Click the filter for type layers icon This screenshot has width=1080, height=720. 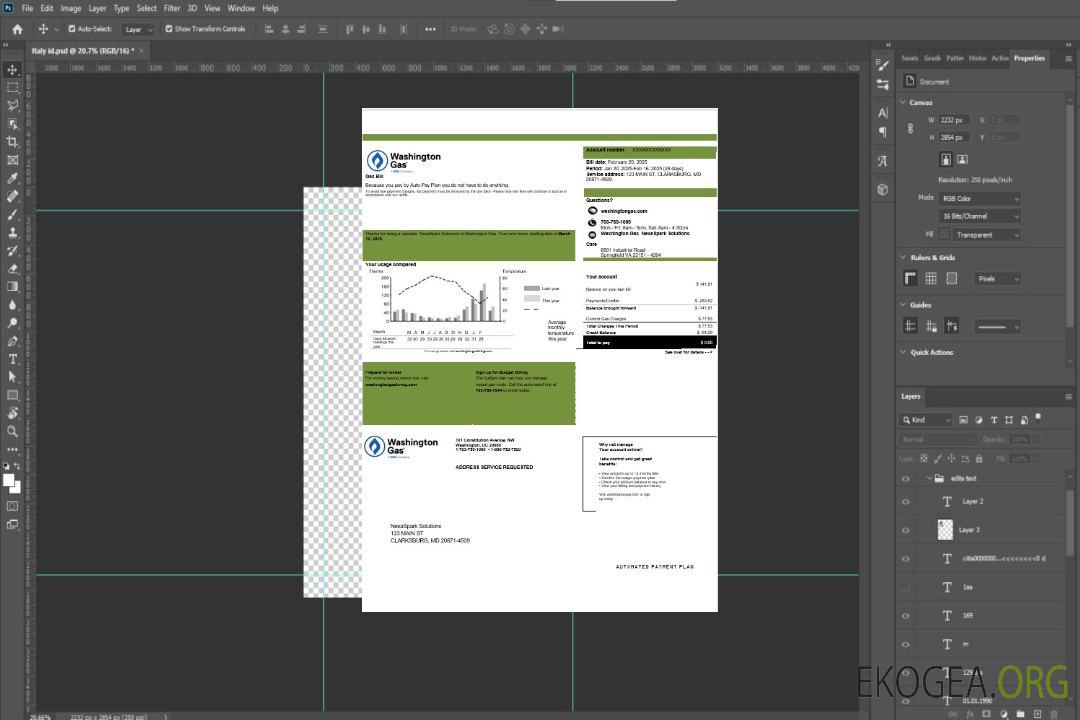[x=994, y=420]
